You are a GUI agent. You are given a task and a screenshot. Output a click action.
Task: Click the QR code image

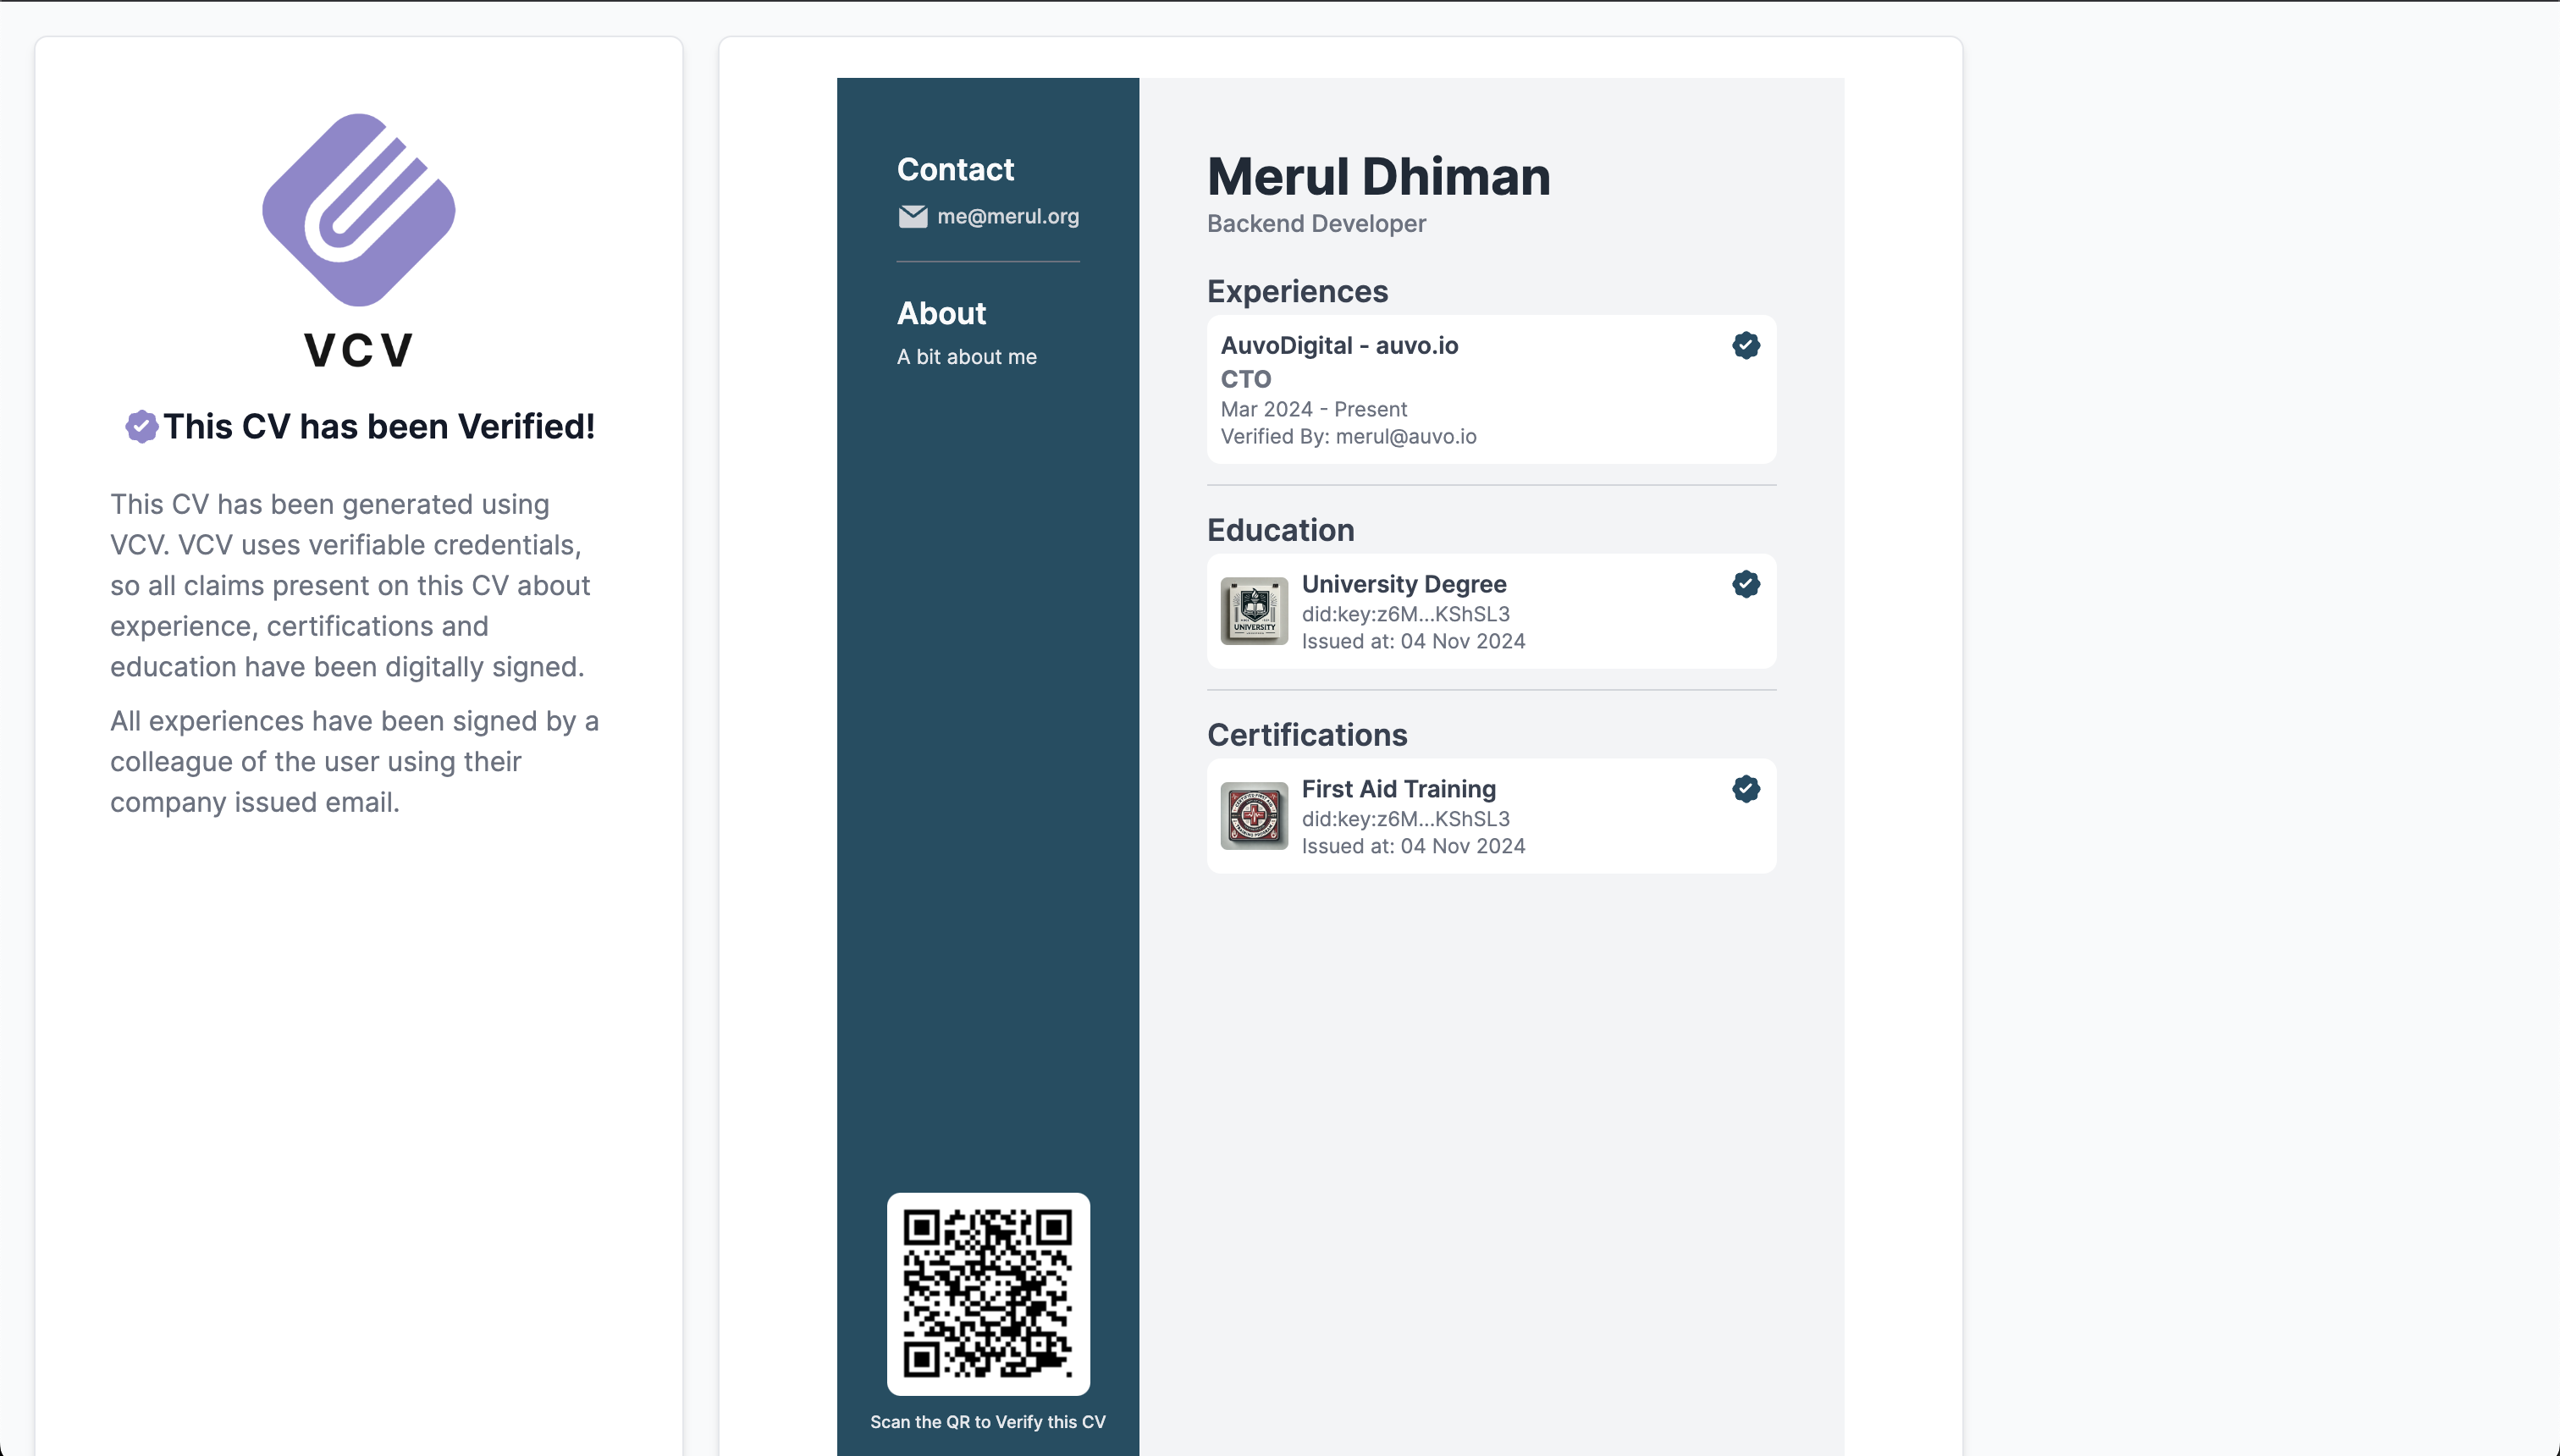tap(987, 1293)
